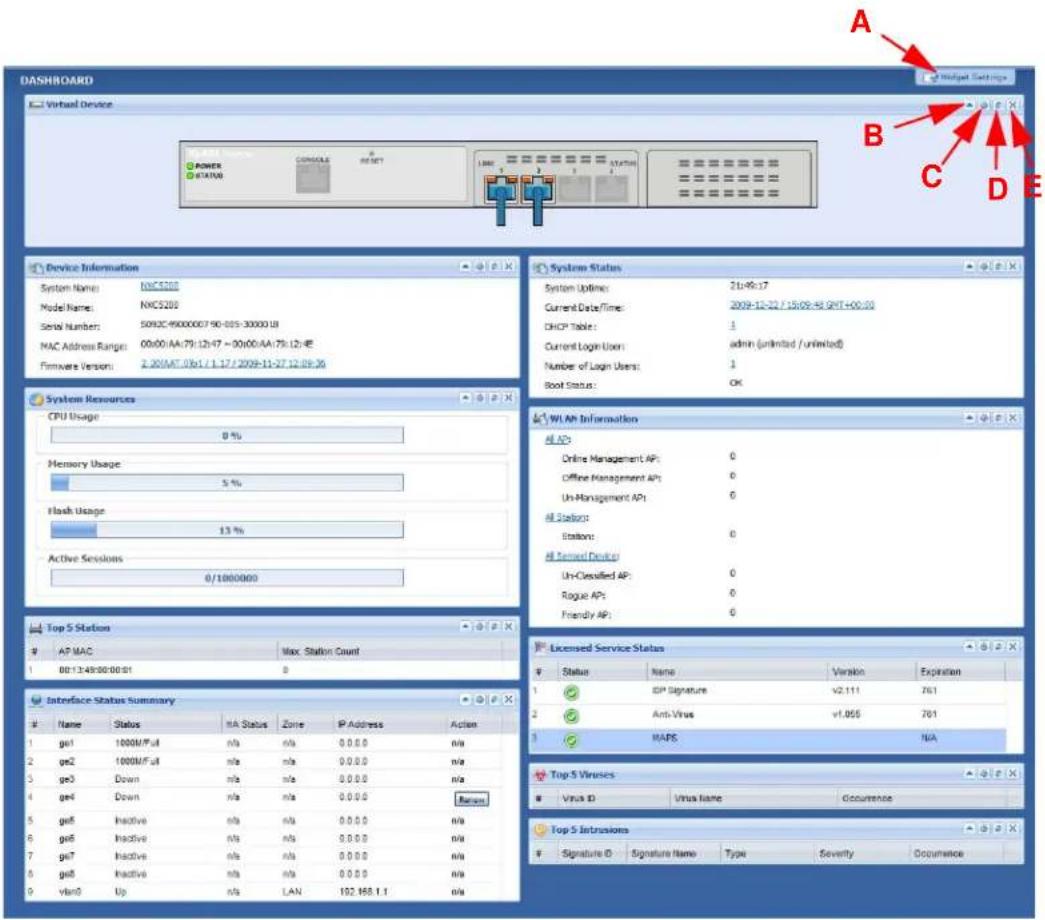This screenshot has height=920, width=1045.
Task: Close the Top 5 Viruses widget
Action: (x=1013, y=773)
